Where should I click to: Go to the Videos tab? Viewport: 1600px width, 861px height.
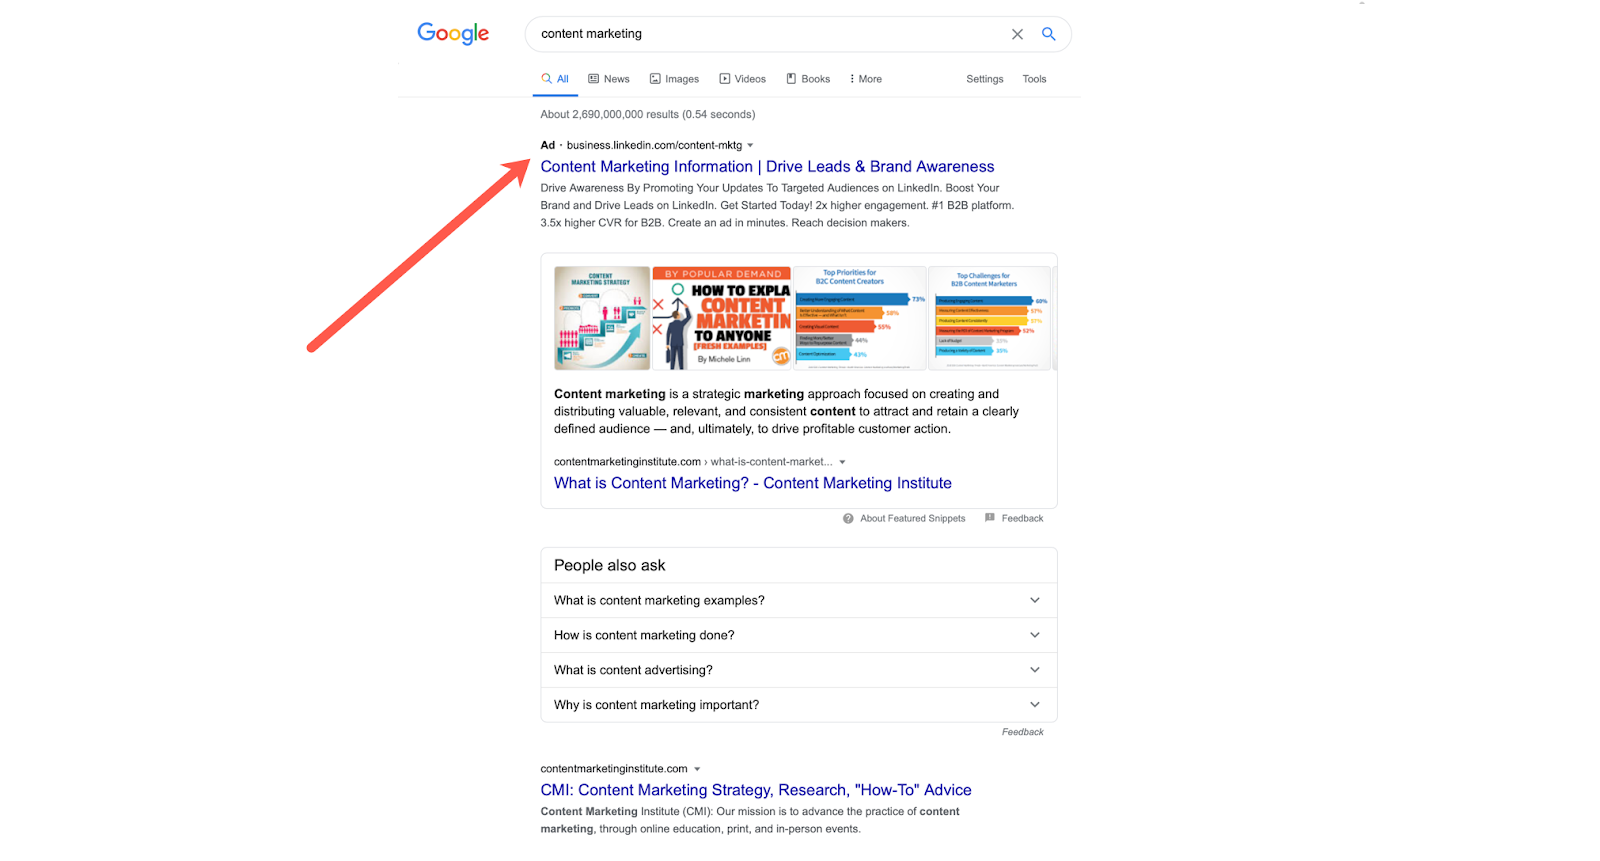click(743, 79)
